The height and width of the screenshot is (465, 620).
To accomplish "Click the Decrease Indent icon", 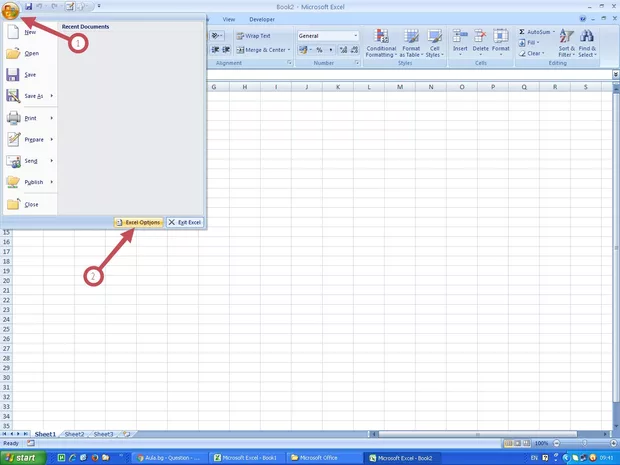I will pos(215,50).
